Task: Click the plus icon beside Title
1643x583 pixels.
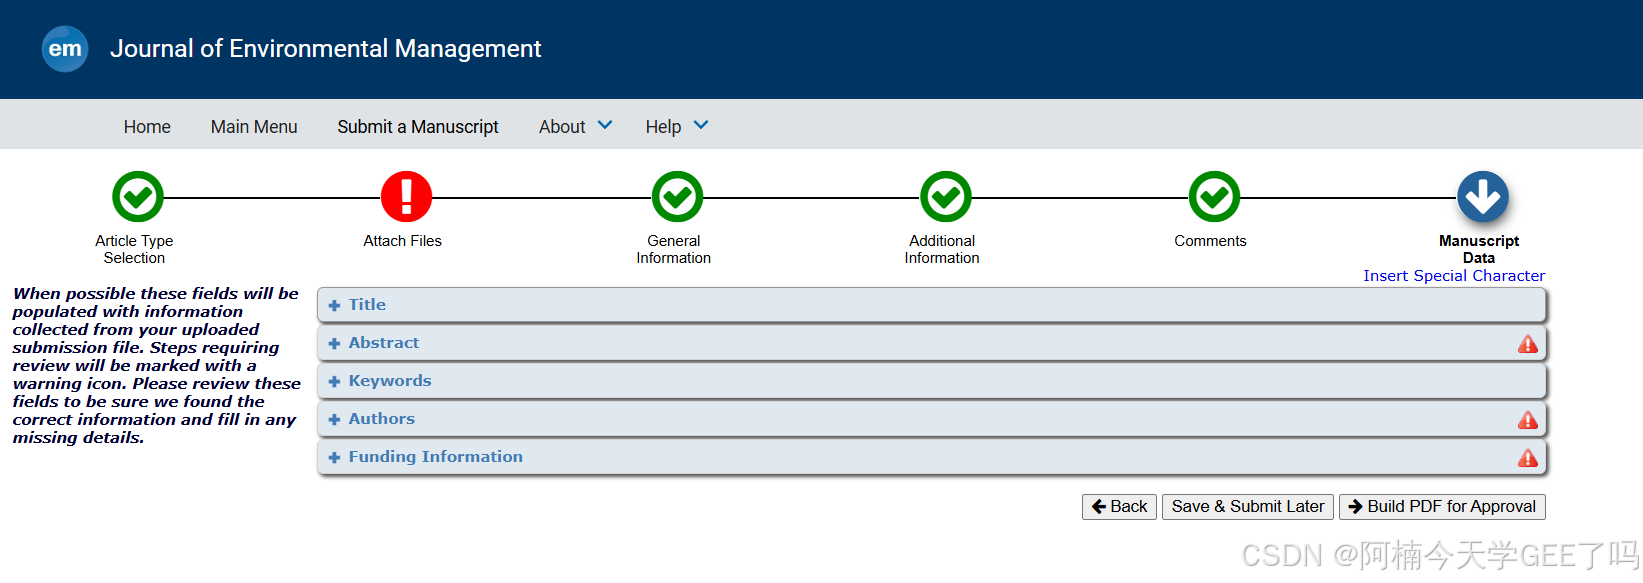Action: pyautogui.click(x=334, y=306)
